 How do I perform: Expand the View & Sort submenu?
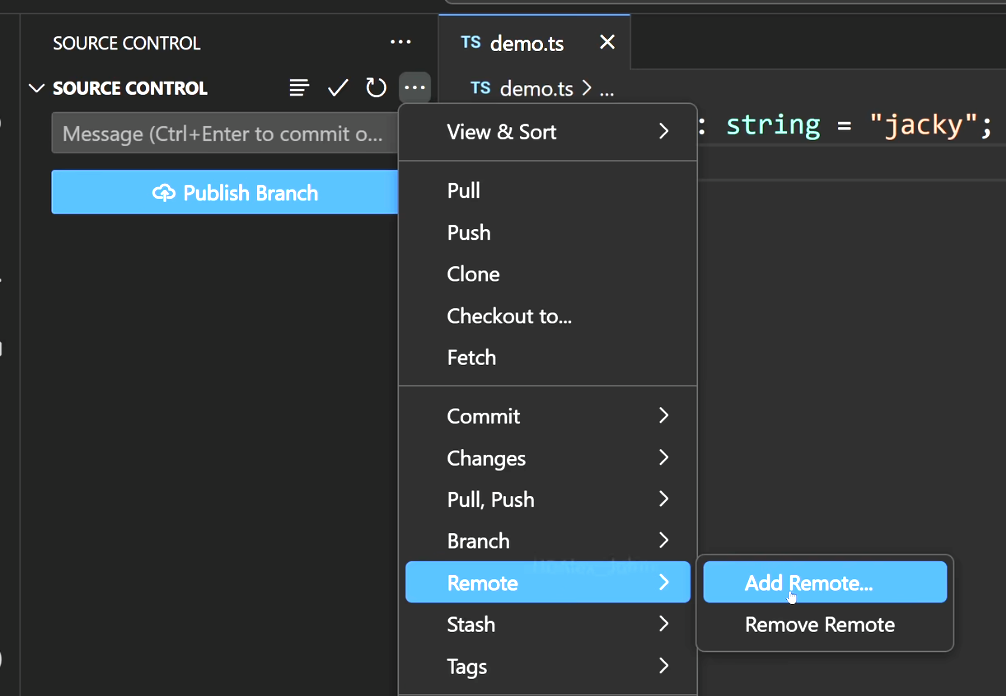pyautogui.click(x=547, y=132)
